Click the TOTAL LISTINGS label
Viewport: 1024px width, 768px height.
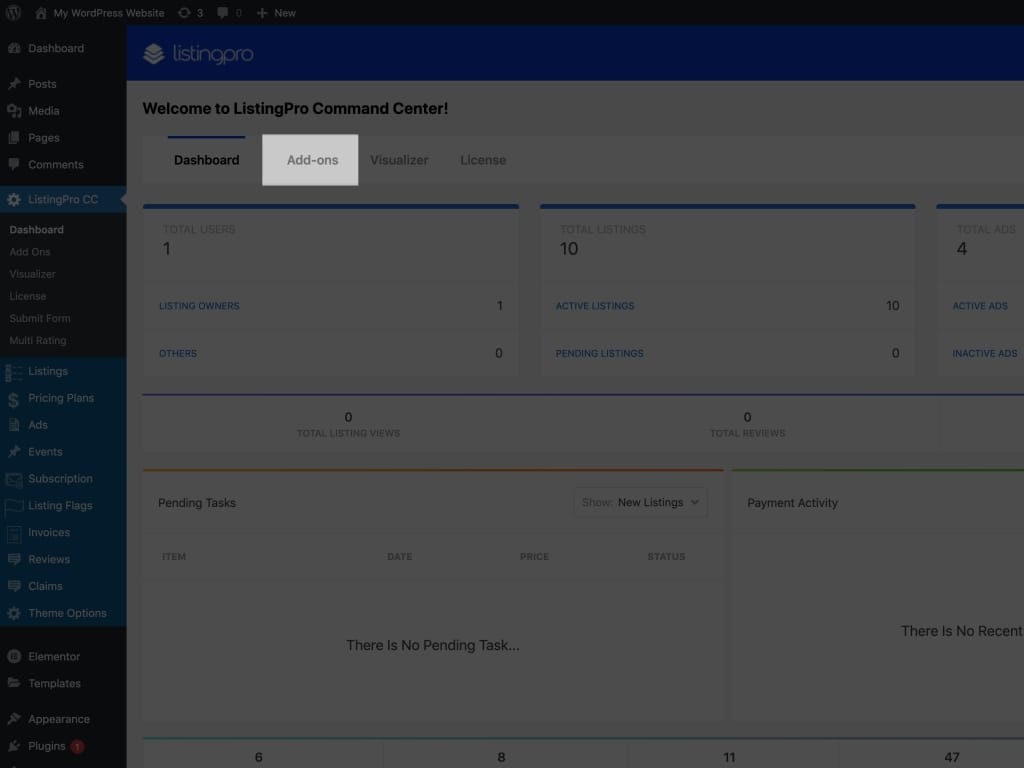(x=603, y=229)
